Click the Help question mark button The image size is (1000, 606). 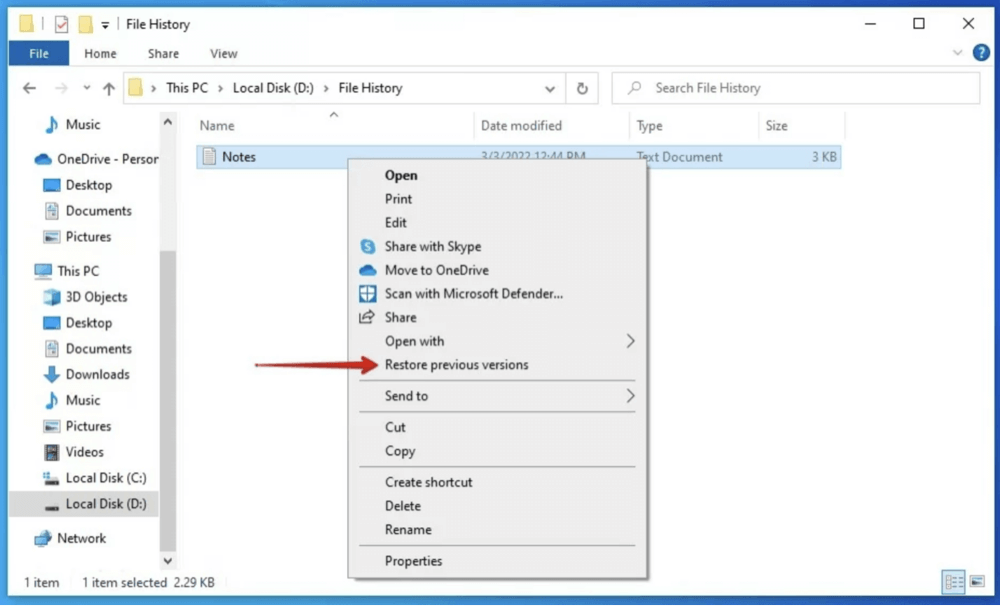980,53
